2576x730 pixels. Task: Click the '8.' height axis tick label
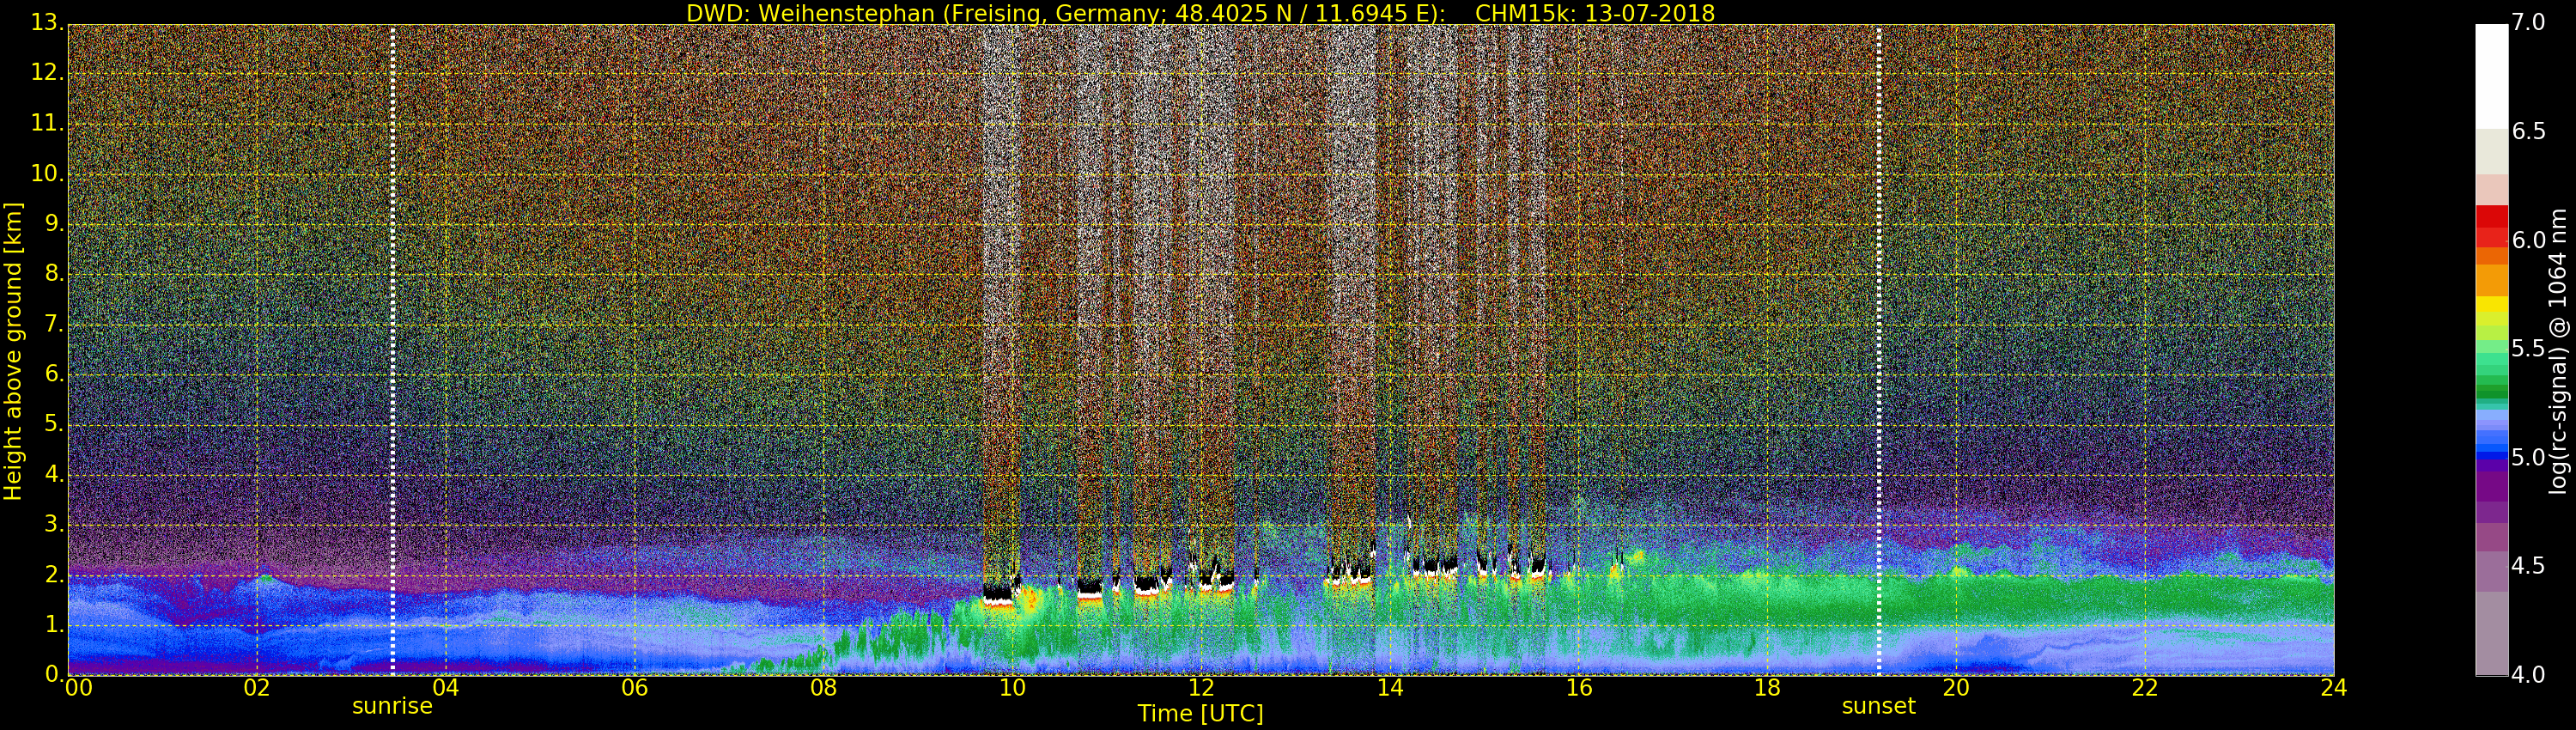point(53,274)
